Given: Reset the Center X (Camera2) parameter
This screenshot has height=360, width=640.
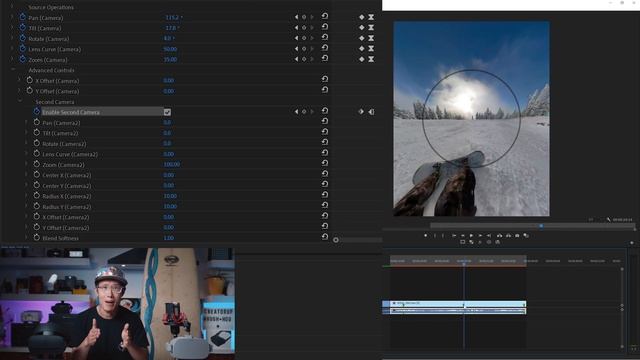Looking at the screenshot, I should (x=325, y=173).
